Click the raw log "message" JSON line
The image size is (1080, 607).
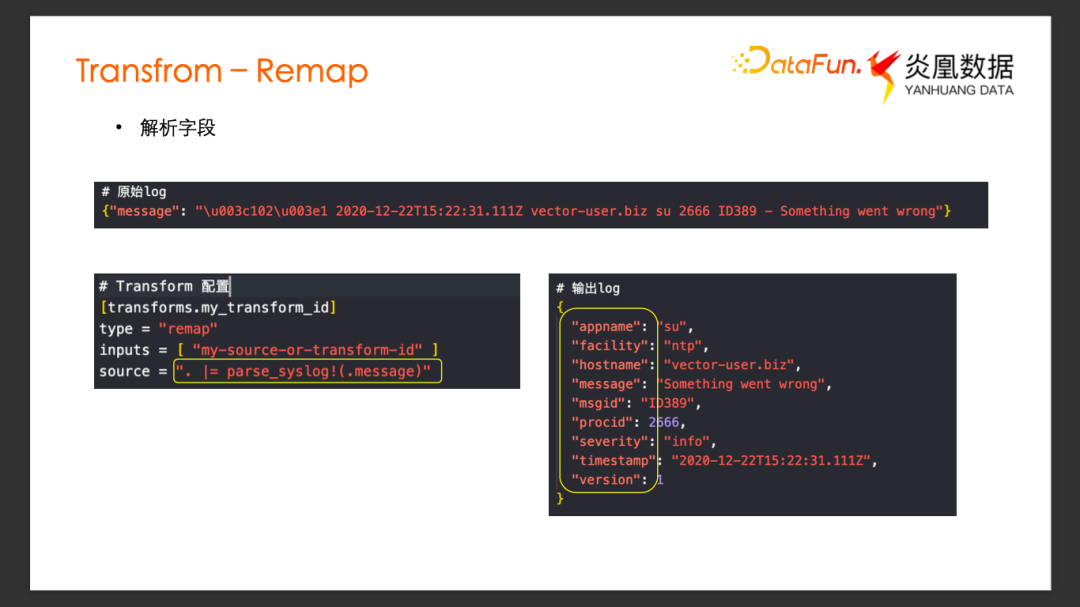[526, 212]
